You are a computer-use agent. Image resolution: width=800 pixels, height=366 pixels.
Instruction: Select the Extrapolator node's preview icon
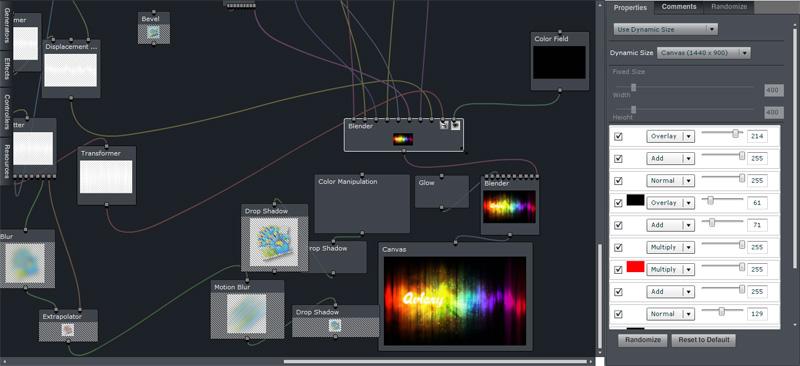pos(68,330)
